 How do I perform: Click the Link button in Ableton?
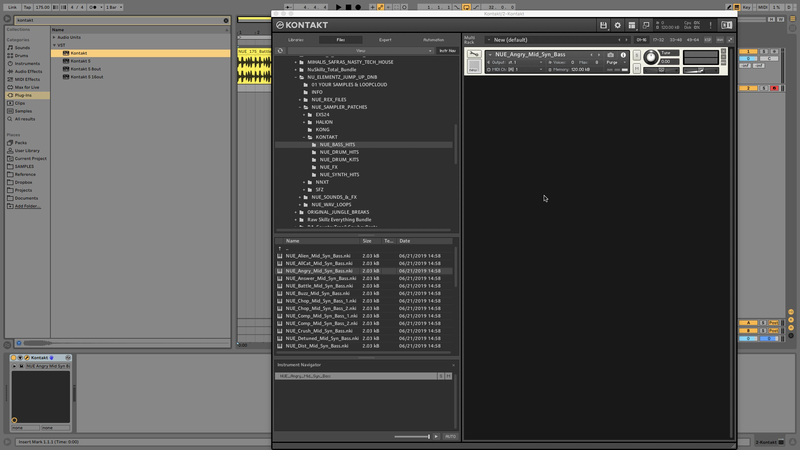coord(12,7)
